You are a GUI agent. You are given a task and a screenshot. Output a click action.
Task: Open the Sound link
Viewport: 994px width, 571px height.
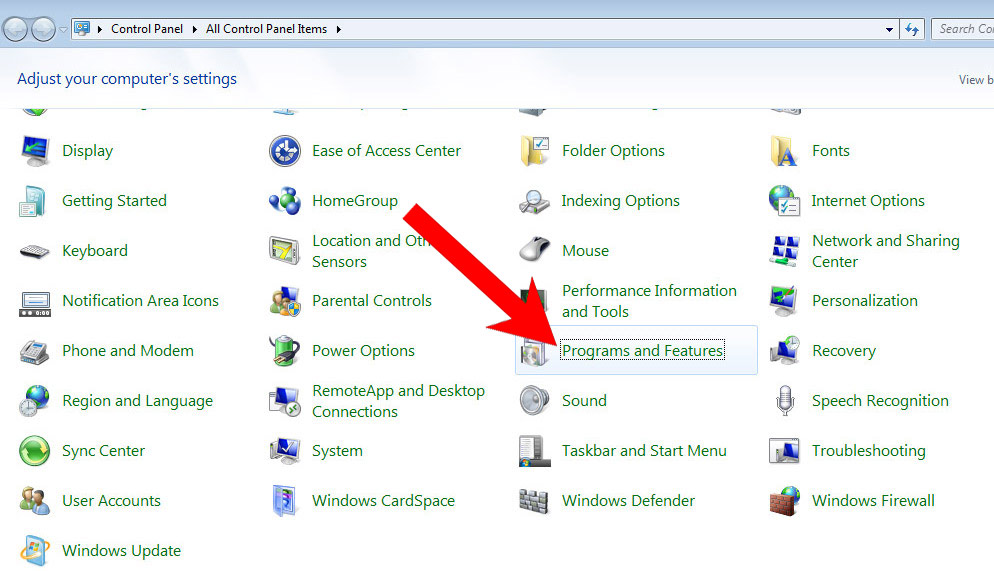coord(584,401)
